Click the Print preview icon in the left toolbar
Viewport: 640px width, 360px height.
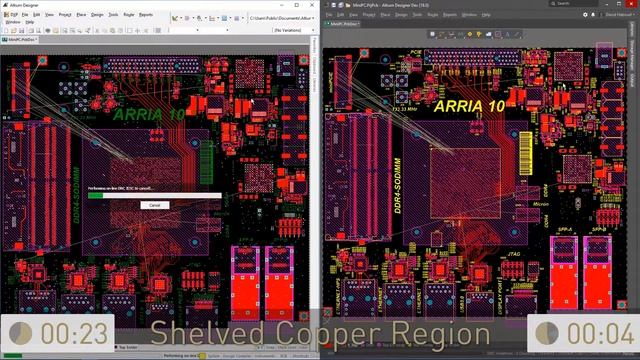coord(38,31)
